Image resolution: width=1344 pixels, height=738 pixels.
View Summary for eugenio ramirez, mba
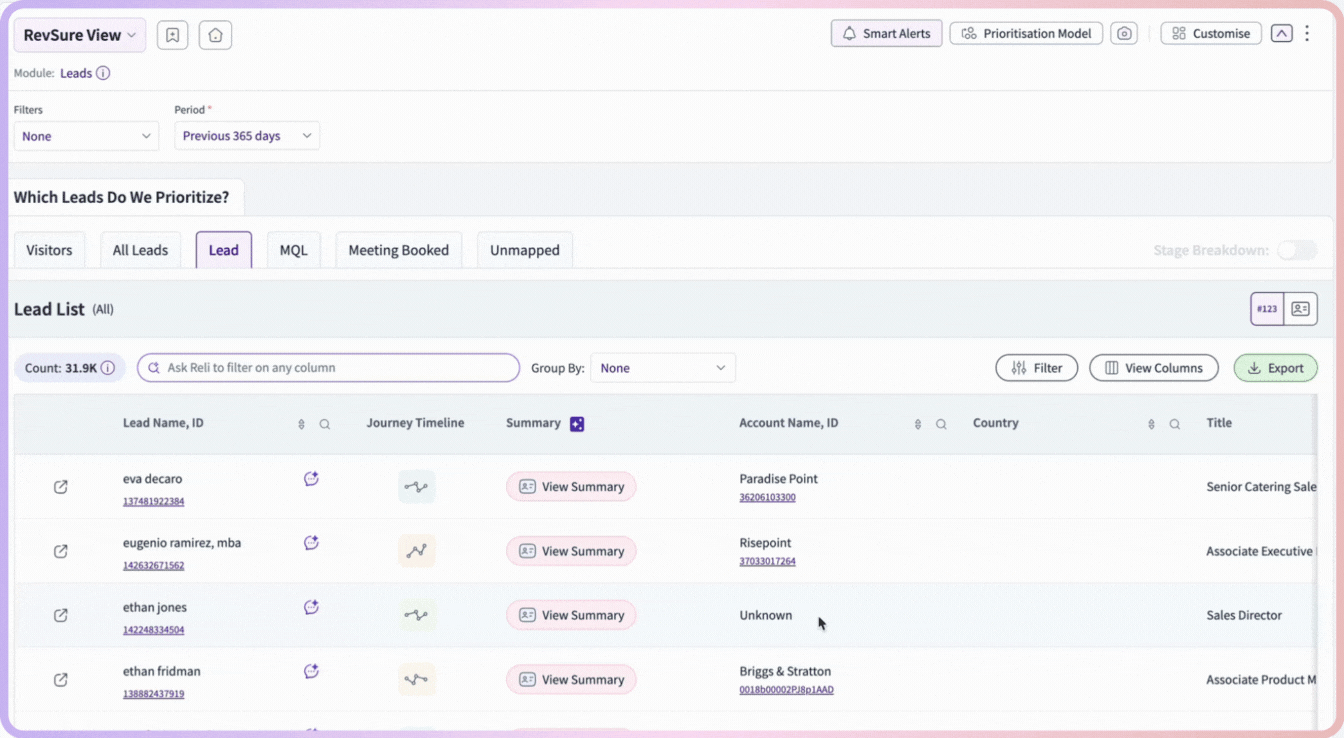coord(571,551)
